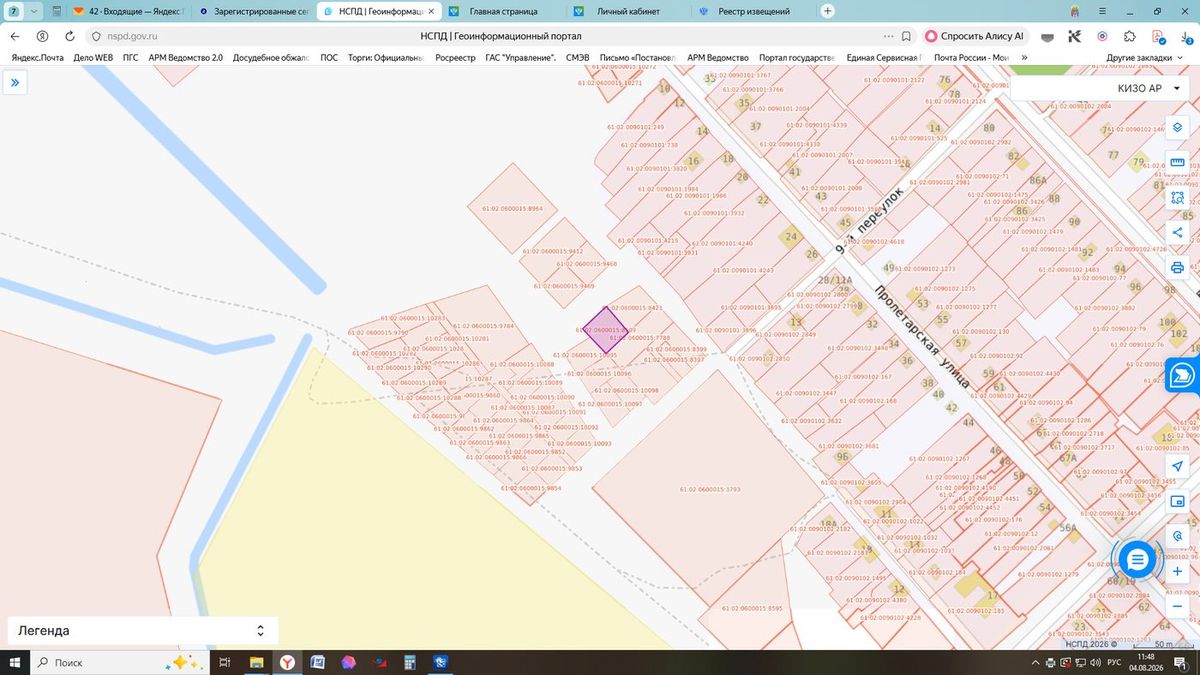Select the highlighted purple parcel
This screenshot has height=675, width=1200.
pos(604,329)
